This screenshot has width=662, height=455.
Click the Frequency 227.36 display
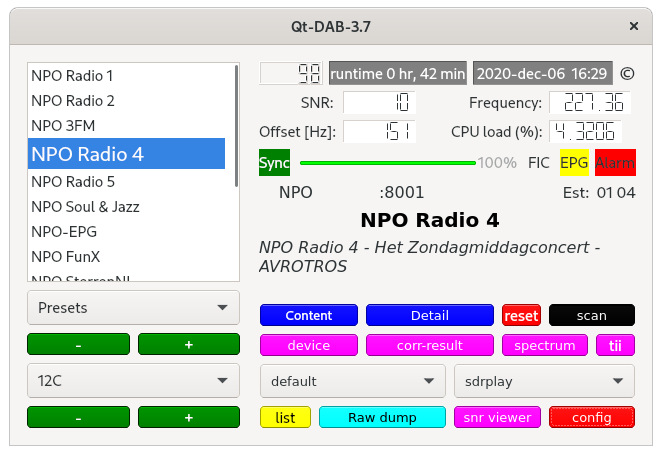point(590,102)
